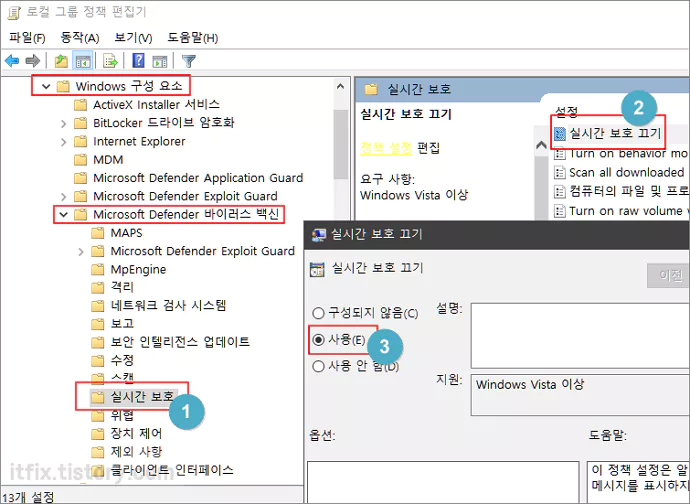Click the 정책 설정 edit link
Screen dimensions: 690x504
pyautogui.click(x=386, y=148)
